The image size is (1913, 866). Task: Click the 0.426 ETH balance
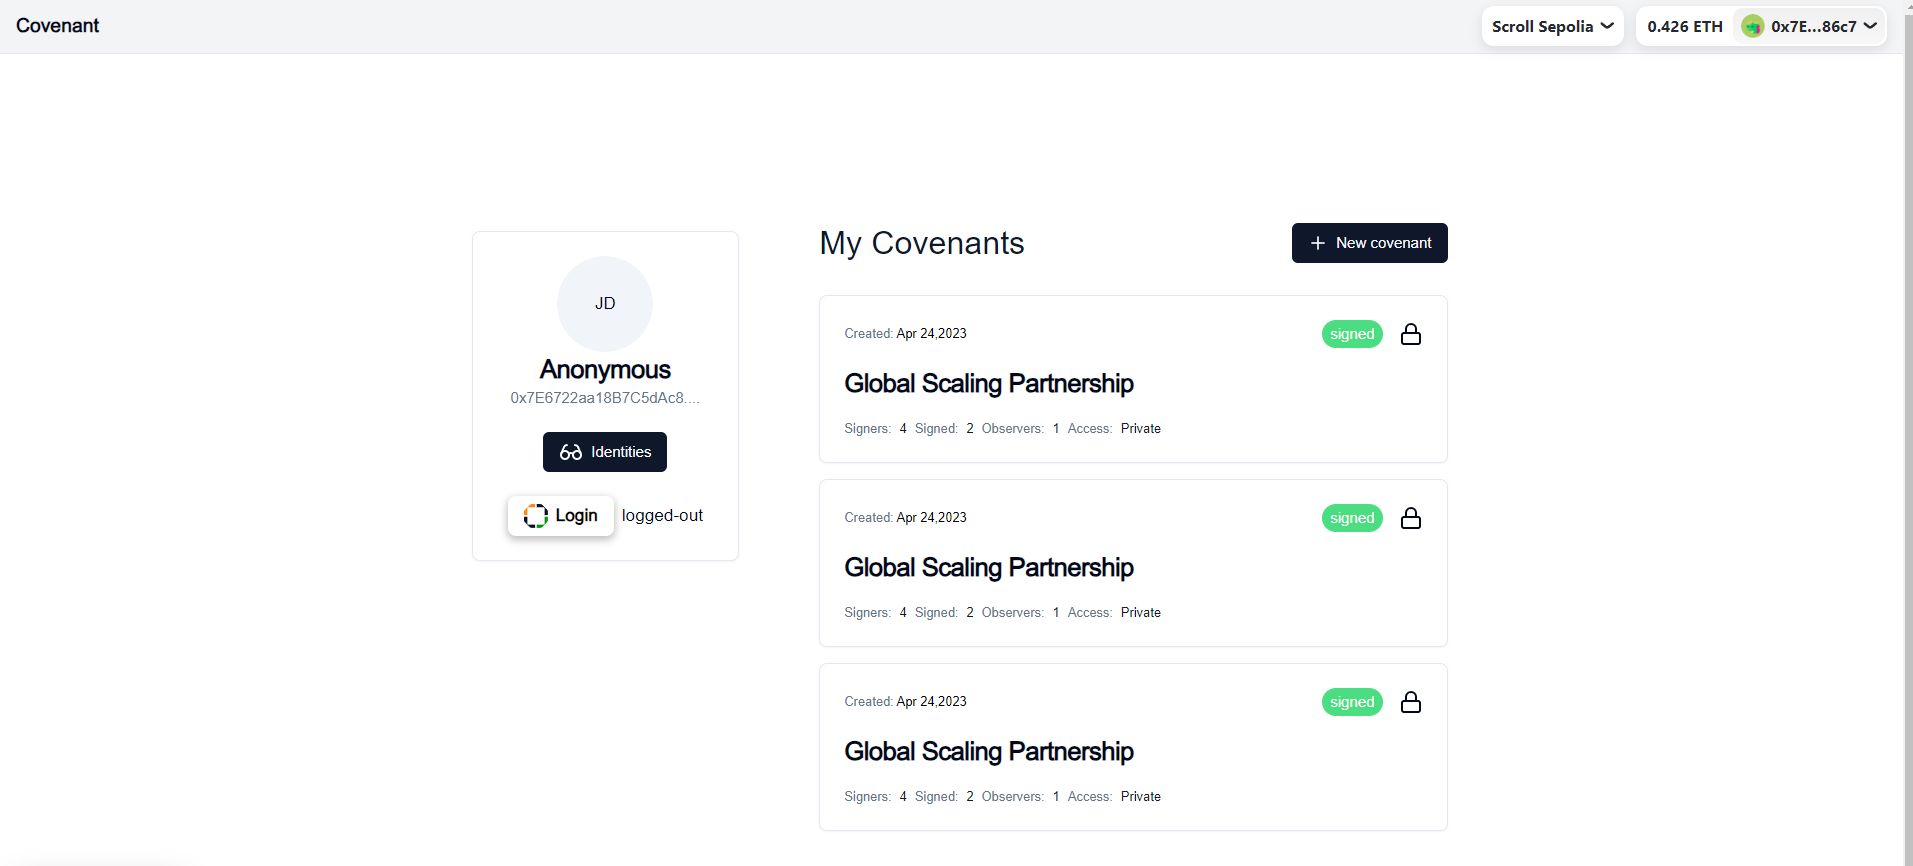pyautogui.click(x=1685, y=27)
